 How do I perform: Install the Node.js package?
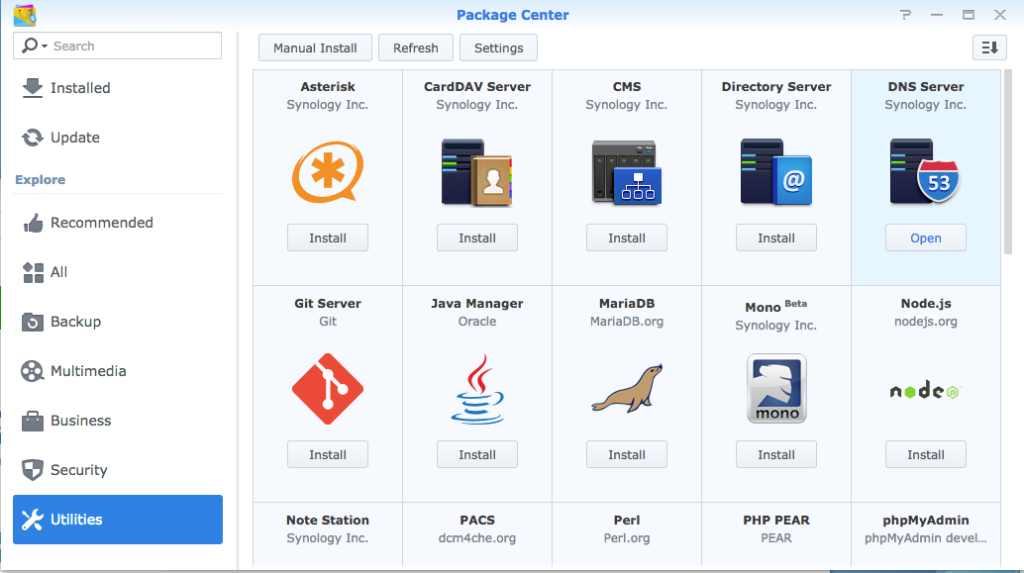[925, 455]
